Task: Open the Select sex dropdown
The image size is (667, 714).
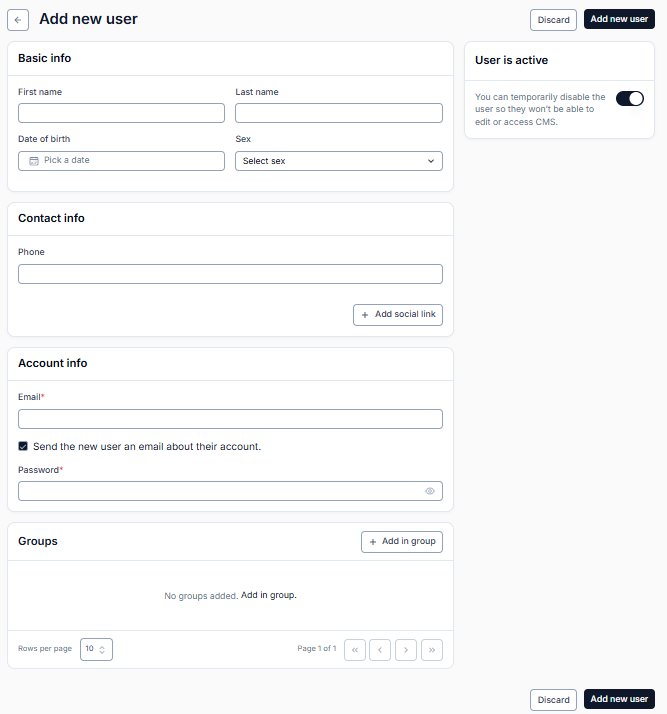Action: pyautogui.click(x=339, y=161)
